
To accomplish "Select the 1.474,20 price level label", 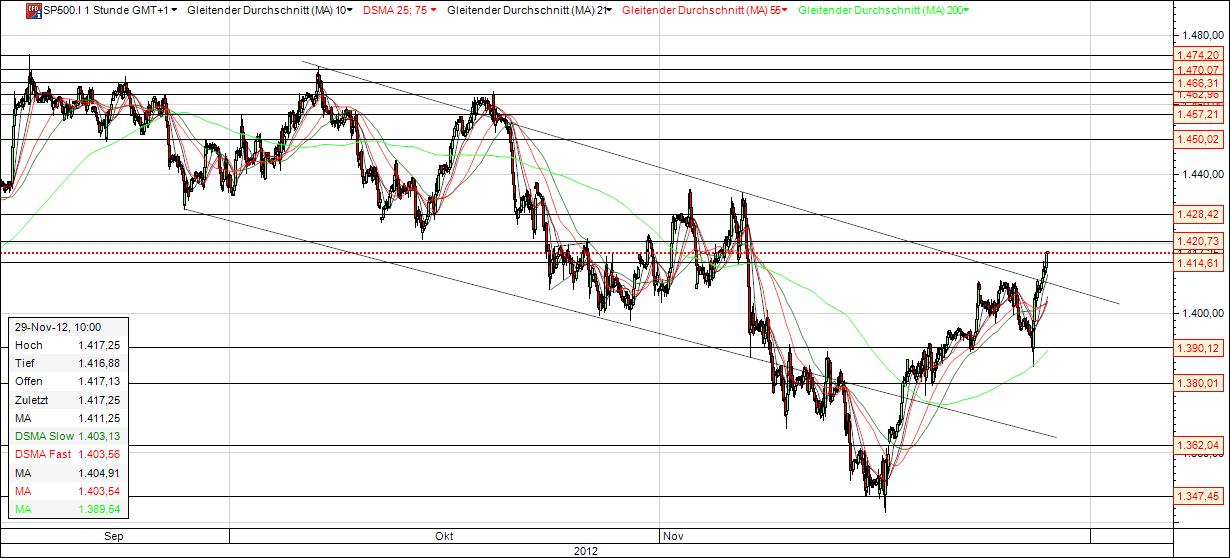I will [x=1199, y=55].
